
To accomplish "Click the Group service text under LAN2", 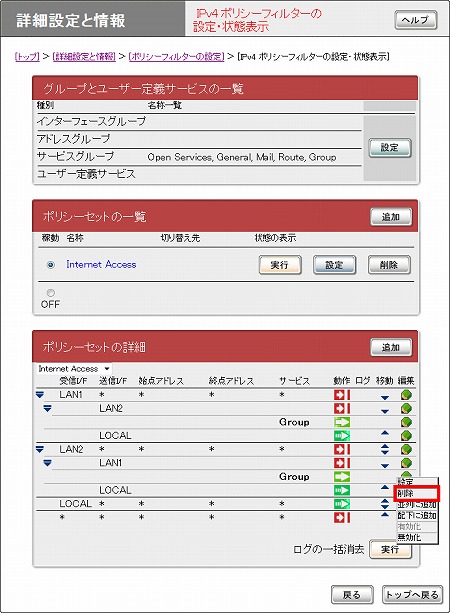I will click(294, 477).
